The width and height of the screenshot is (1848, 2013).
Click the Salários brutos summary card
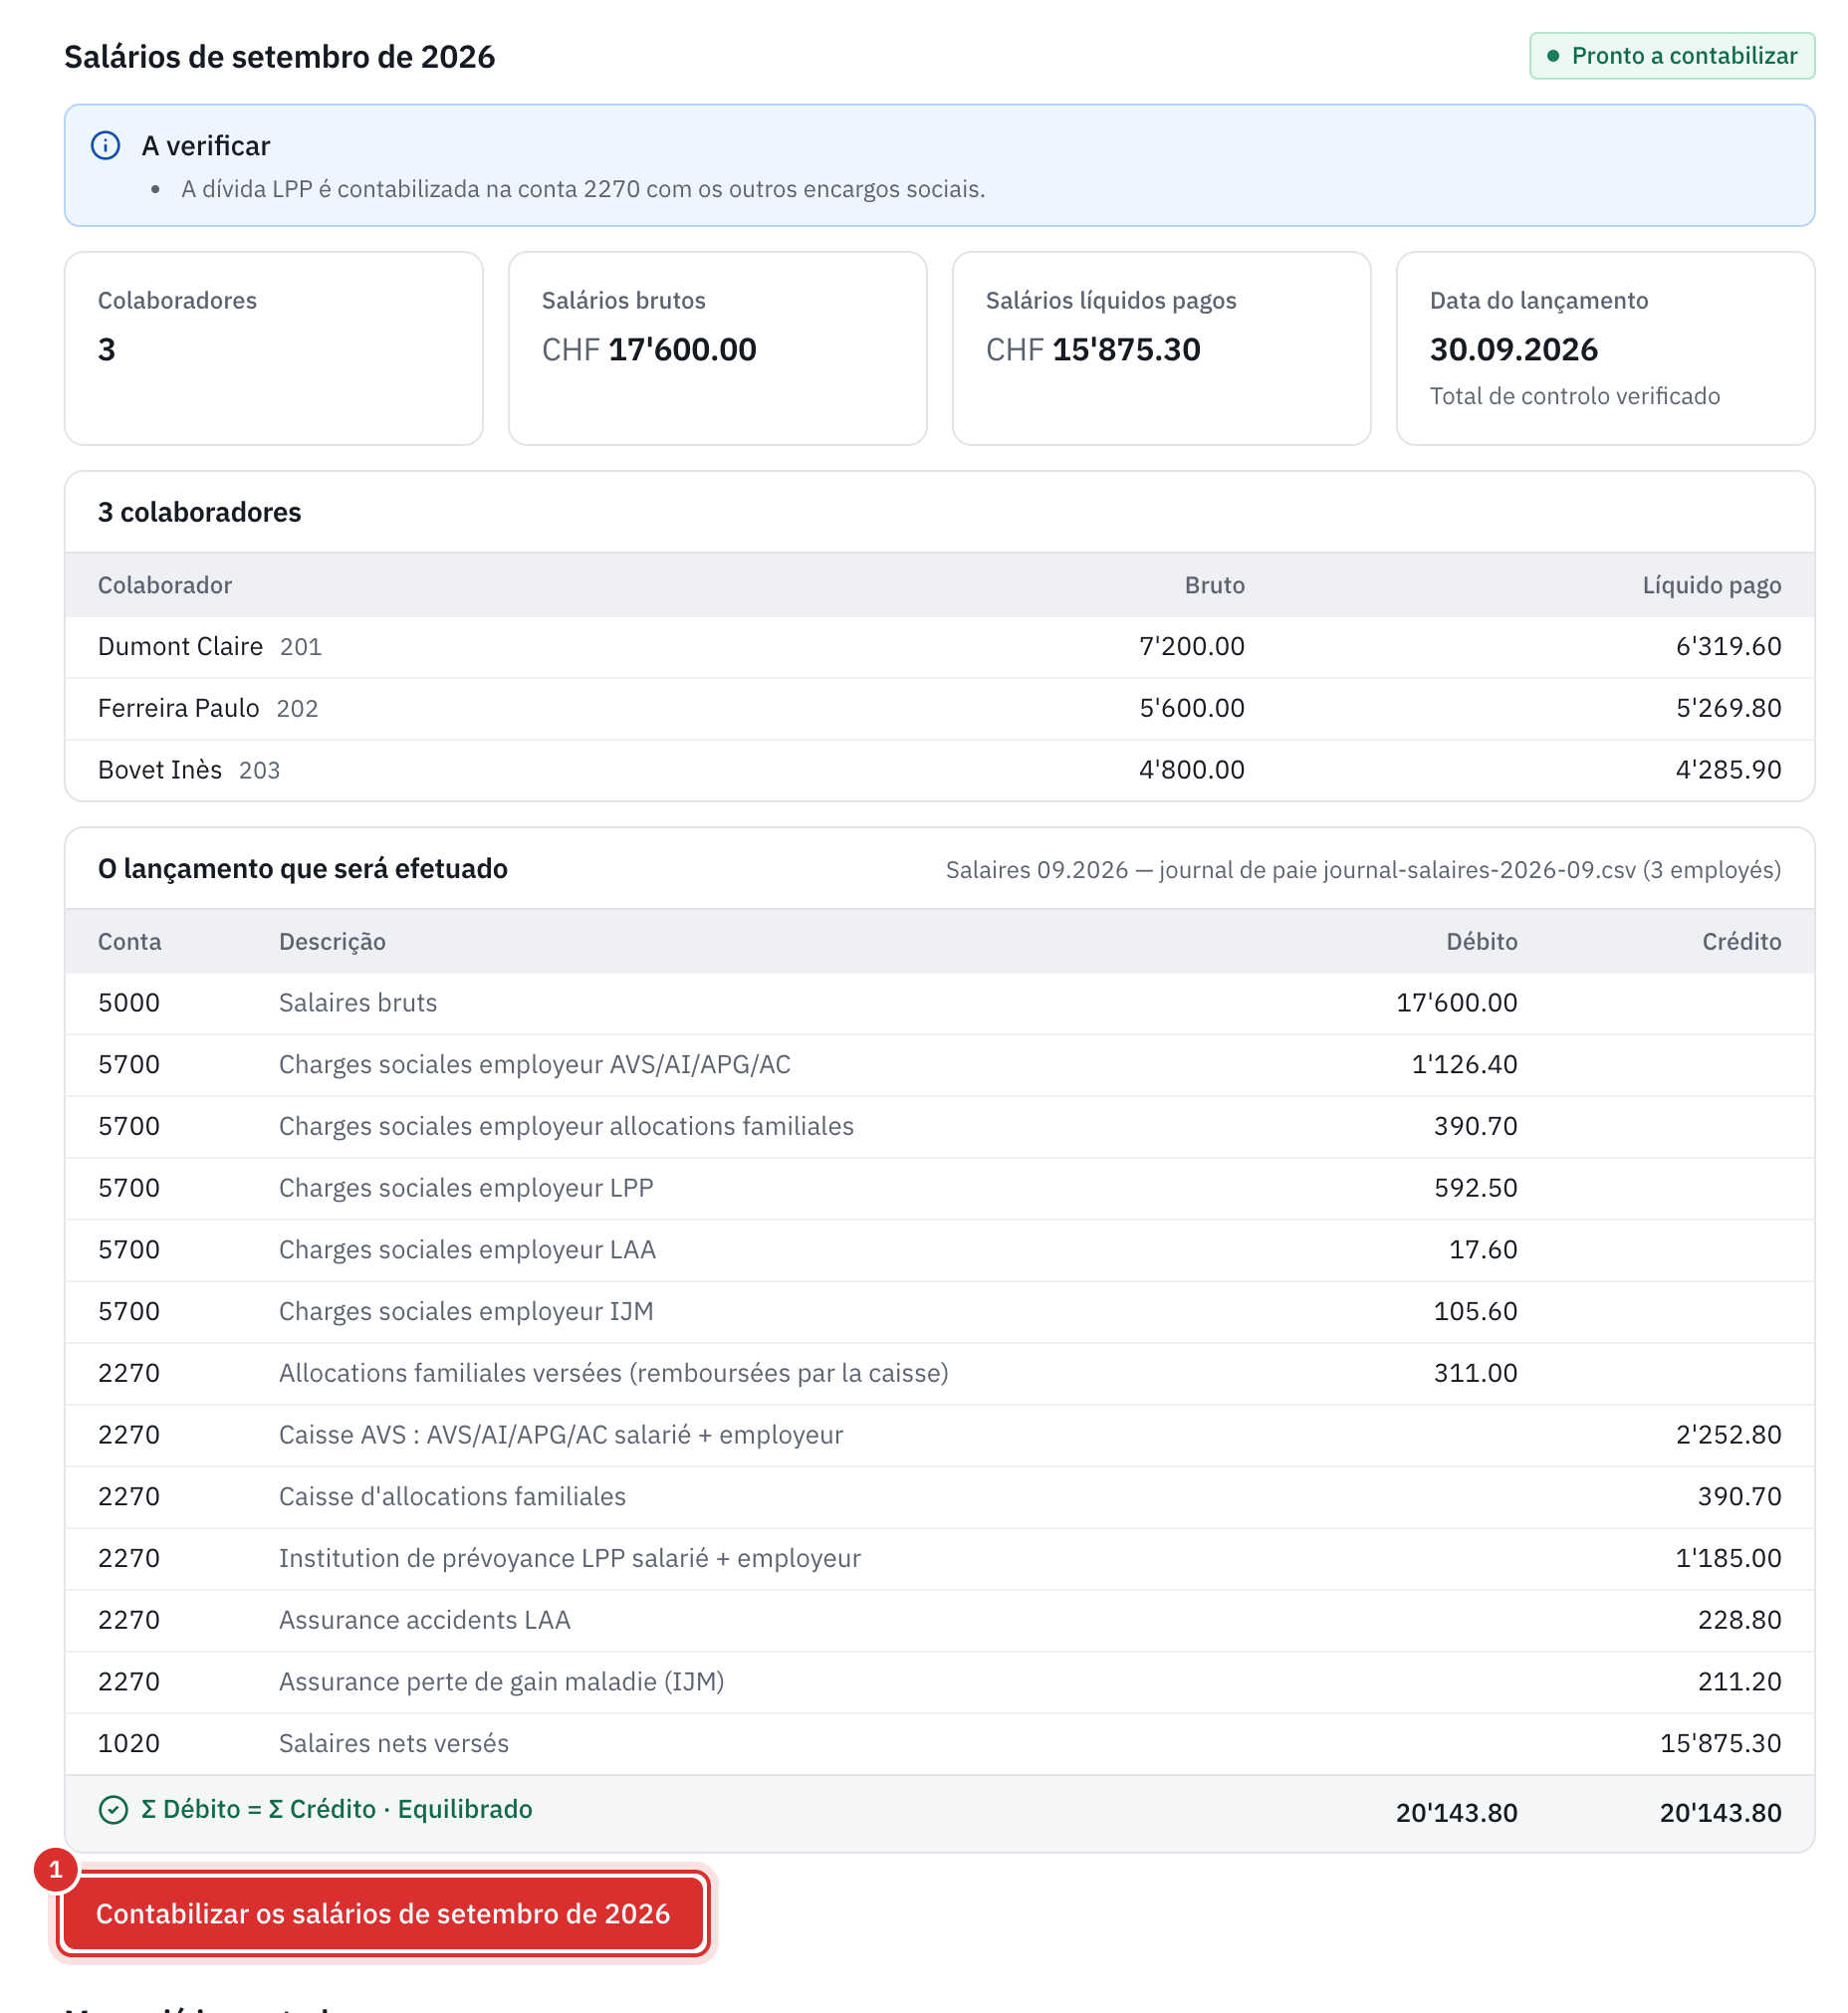(x=718, y=348)
